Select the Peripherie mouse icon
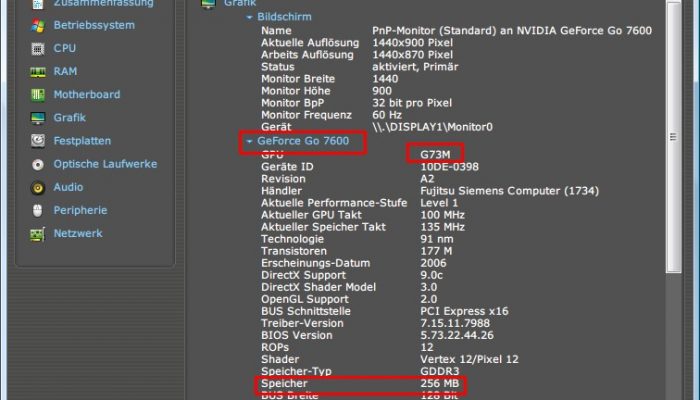Viewport: 700px width, 400px height. click(38, 211)
